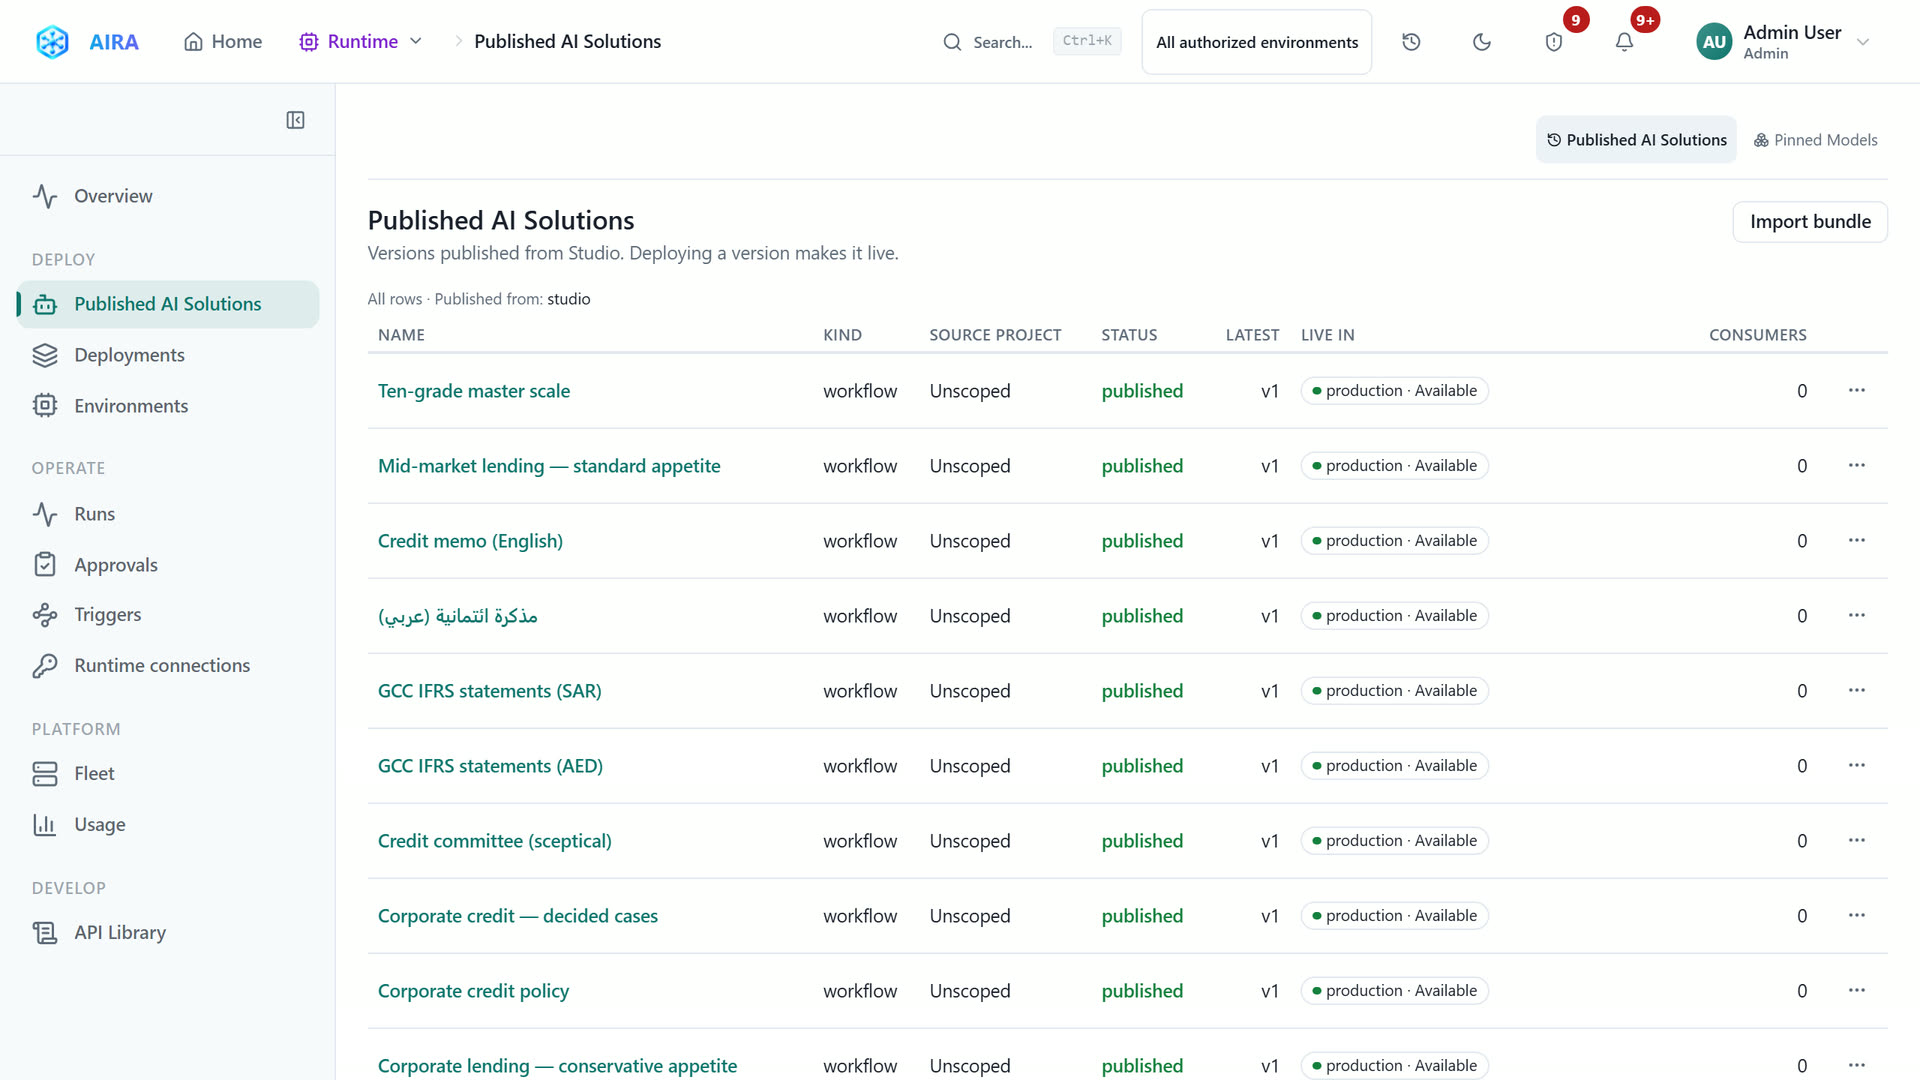Open Deployments in the sidebar
The height and width of the screenshot is (1080, 1920).
click(x=168, y=355)
